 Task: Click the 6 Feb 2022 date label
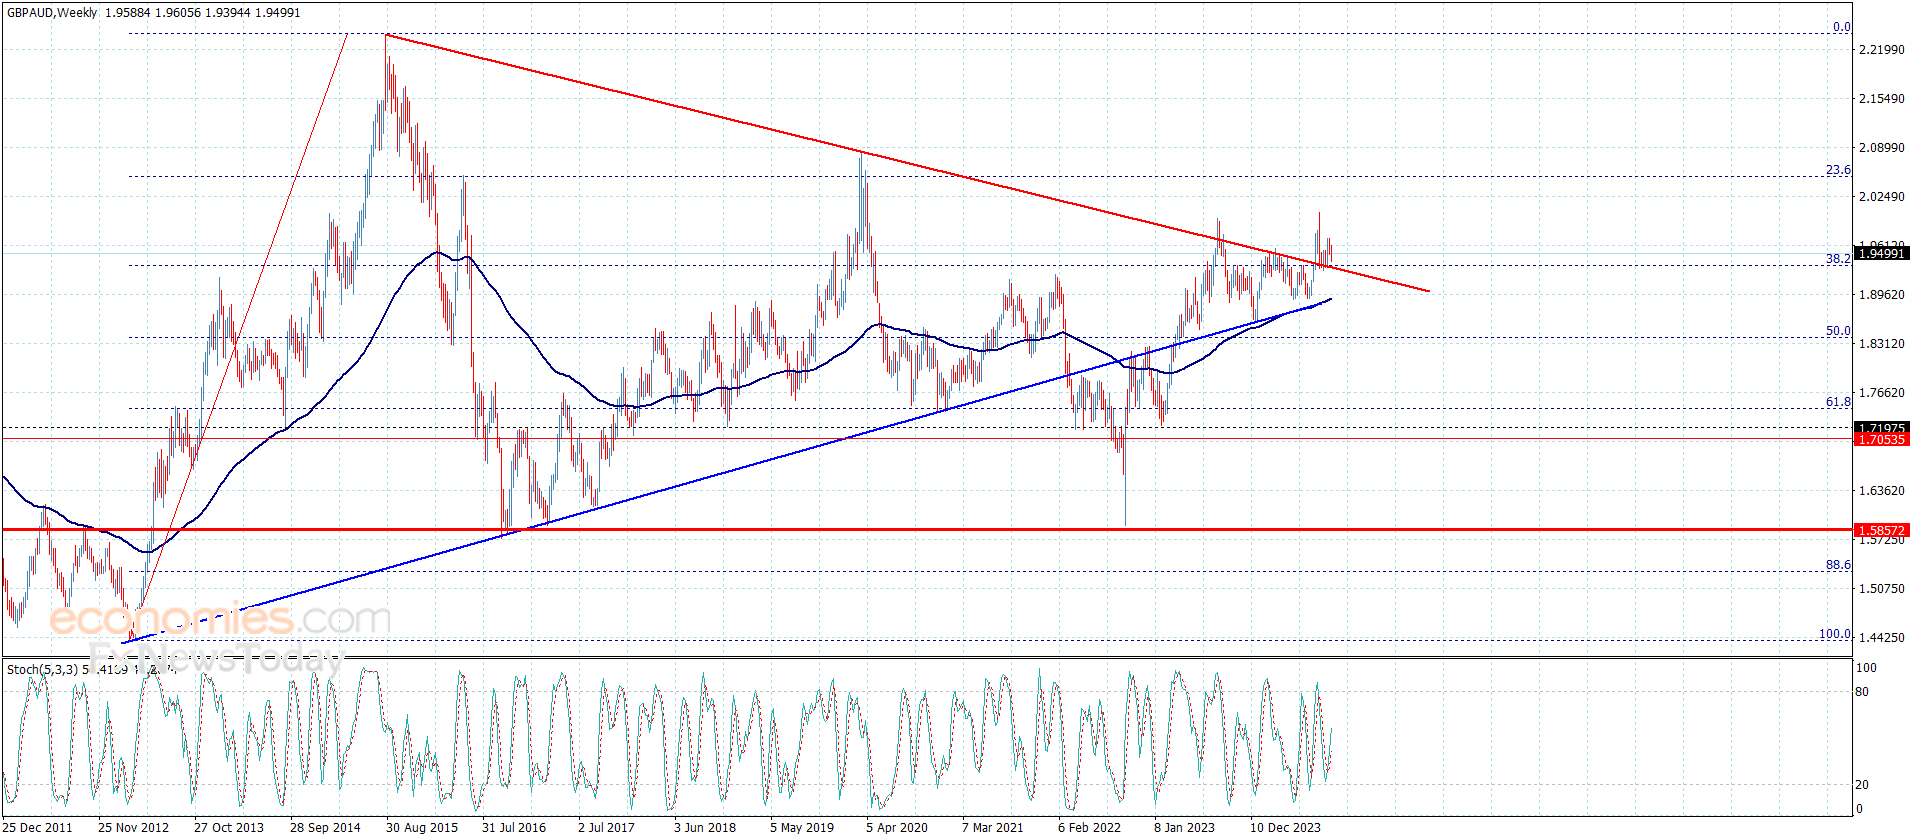click(x=1089, y=827)
